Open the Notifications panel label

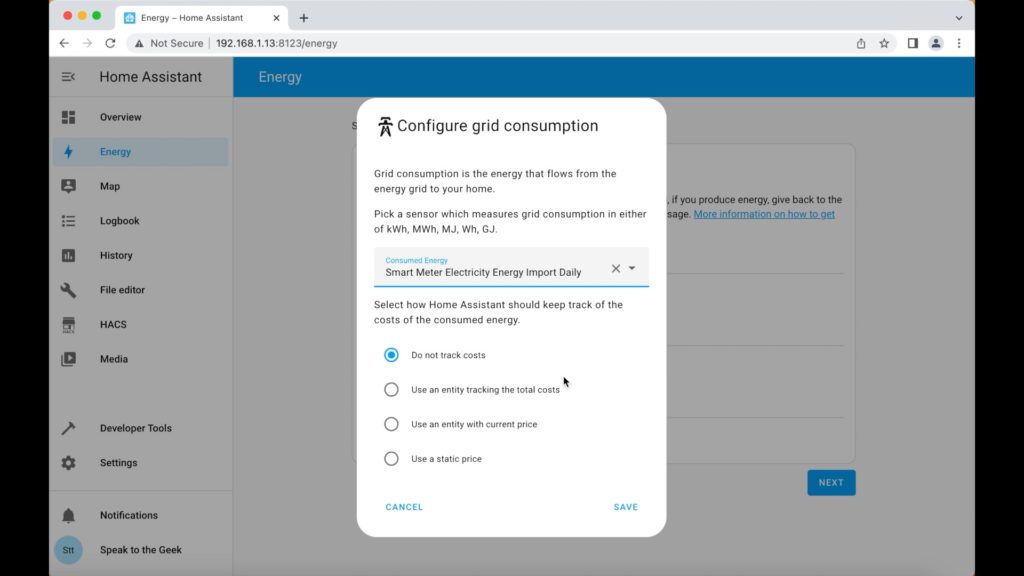click(129, 515)
